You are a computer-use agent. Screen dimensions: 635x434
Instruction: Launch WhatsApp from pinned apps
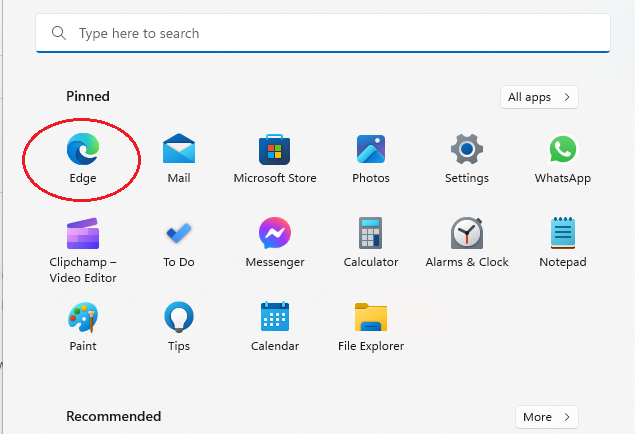pos(563,151)
